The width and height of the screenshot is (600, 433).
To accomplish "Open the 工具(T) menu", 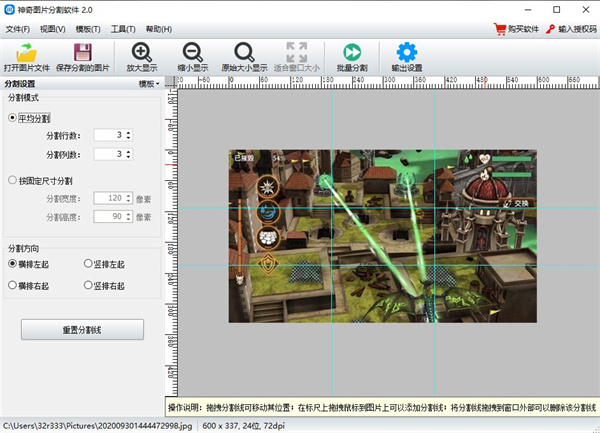I will 123,29.
